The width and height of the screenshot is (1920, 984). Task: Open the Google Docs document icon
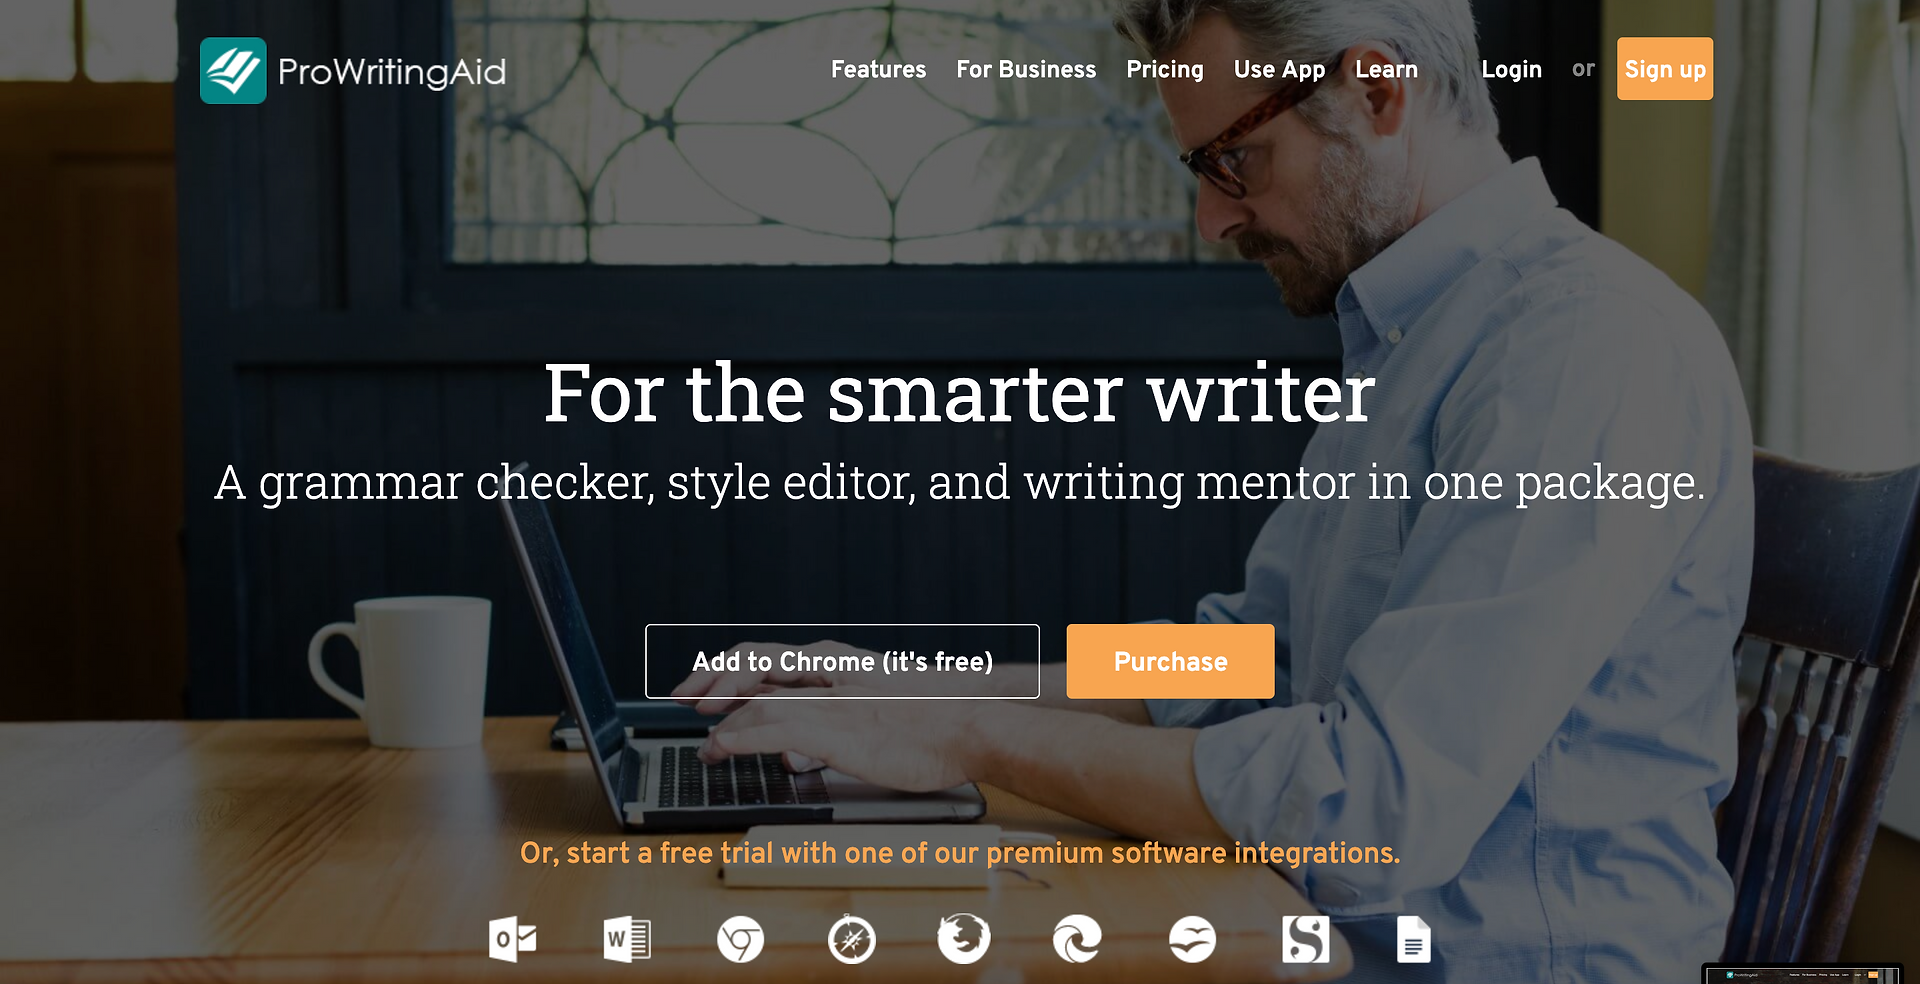click(x=1414, y=939)
